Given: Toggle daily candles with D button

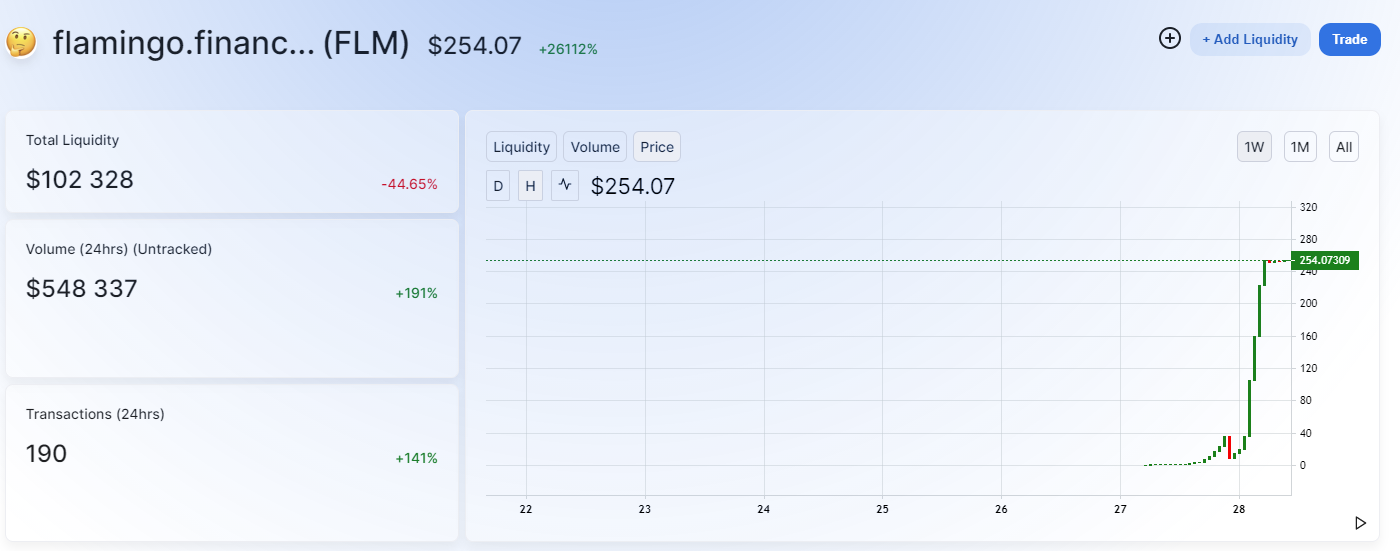Looking at the screenshot, I should click(x=498, y=185).
